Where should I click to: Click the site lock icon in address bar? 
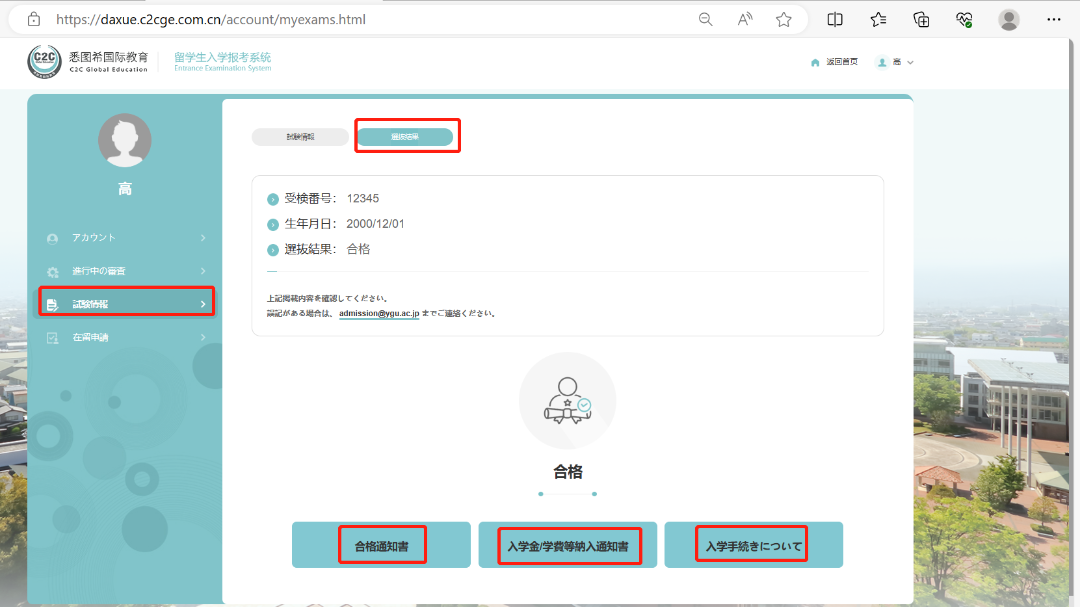click(x=34, y=19)
